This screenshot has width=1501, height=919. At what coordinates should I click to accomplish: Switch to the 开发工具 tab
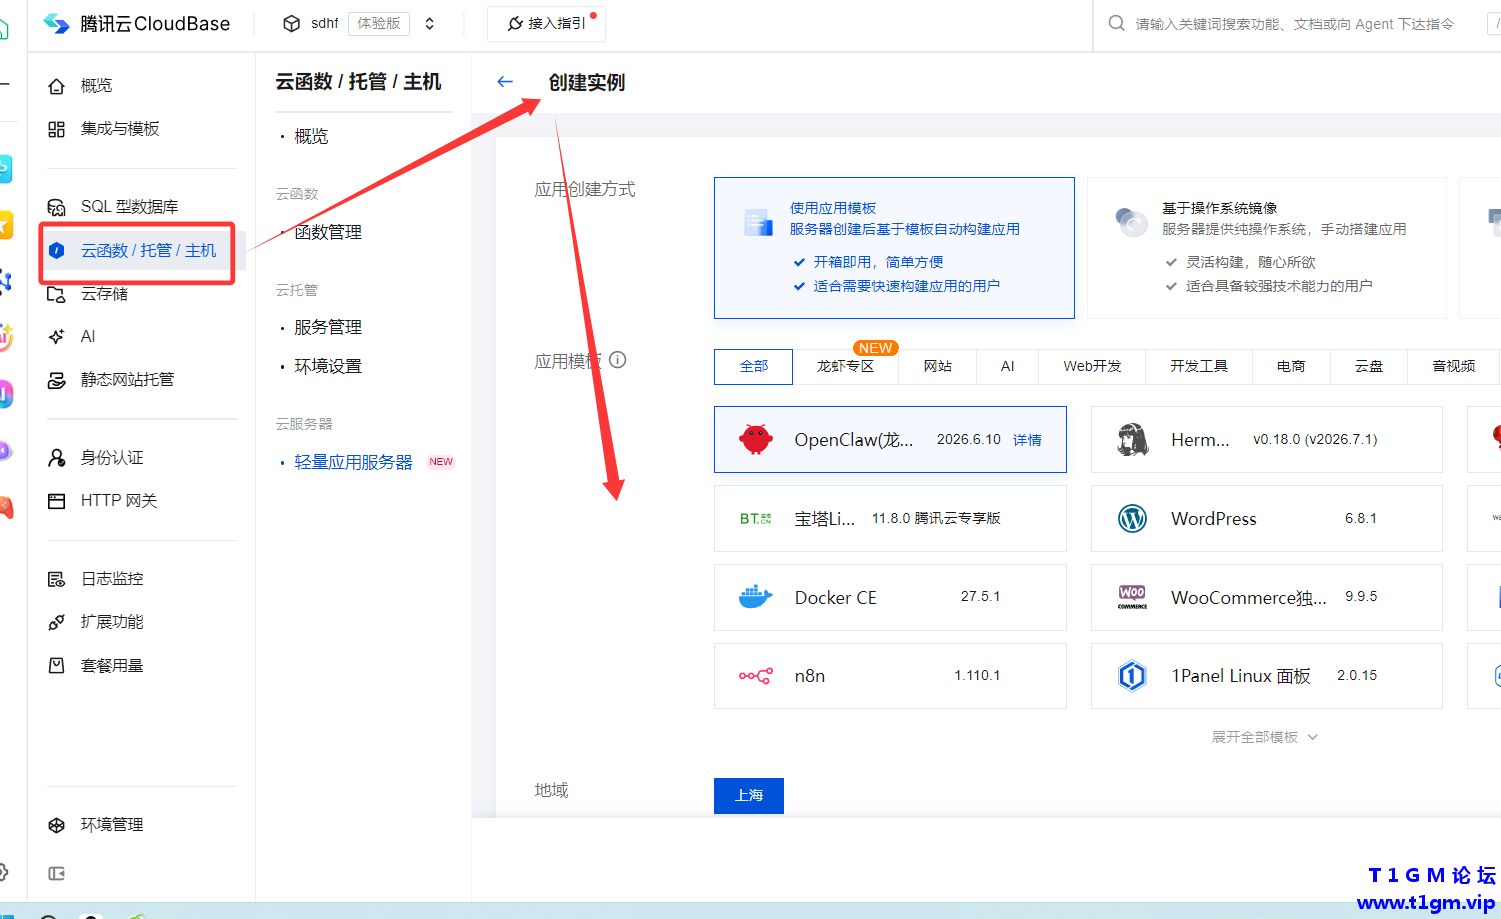tap(1199, 367)
